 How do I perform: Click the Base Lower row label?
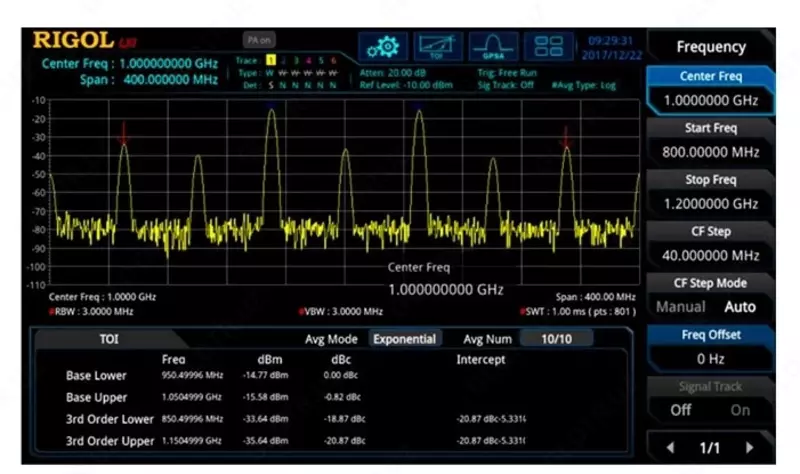pos(96,376)
